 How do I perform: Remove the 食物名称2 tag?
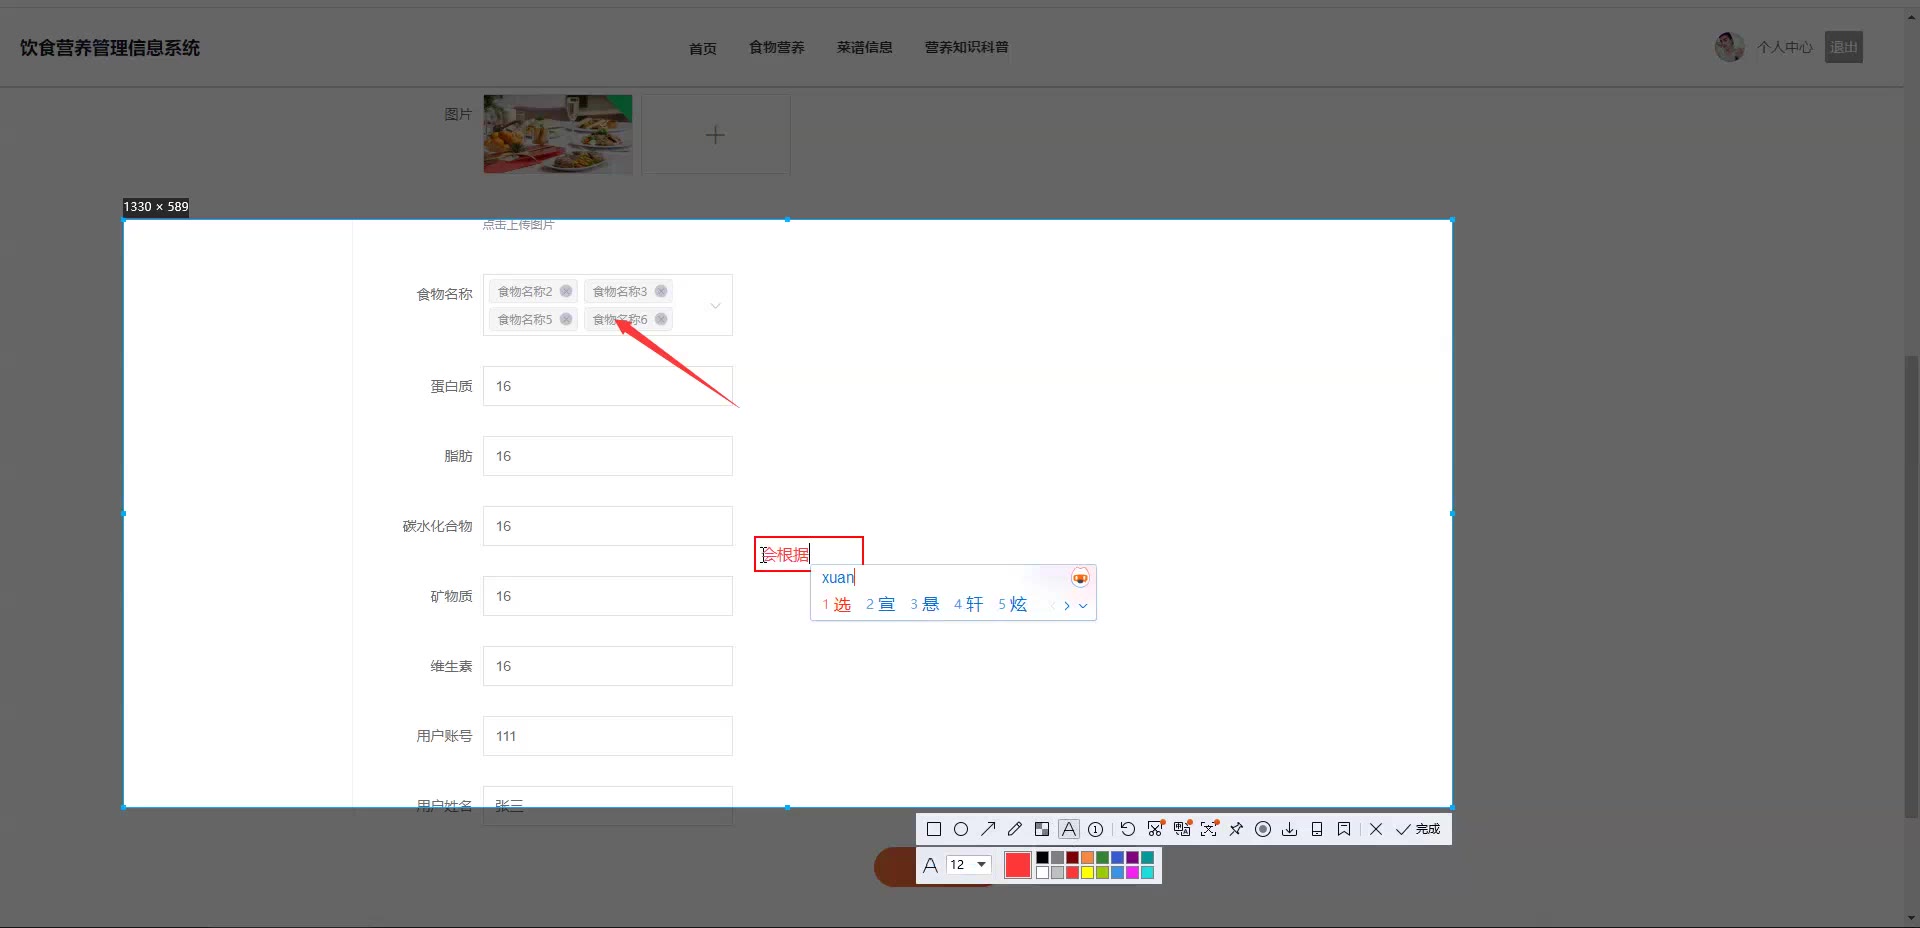566,291
